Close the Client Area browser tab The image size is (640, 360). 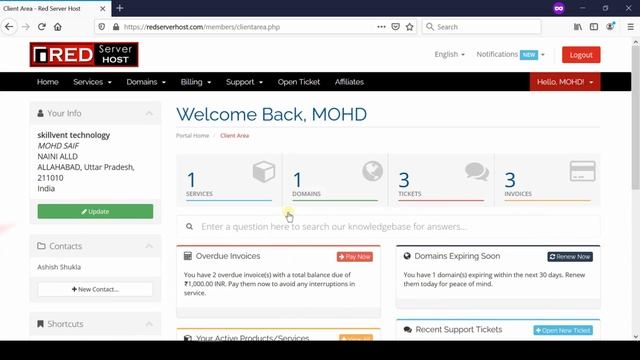tap(102, 9)
